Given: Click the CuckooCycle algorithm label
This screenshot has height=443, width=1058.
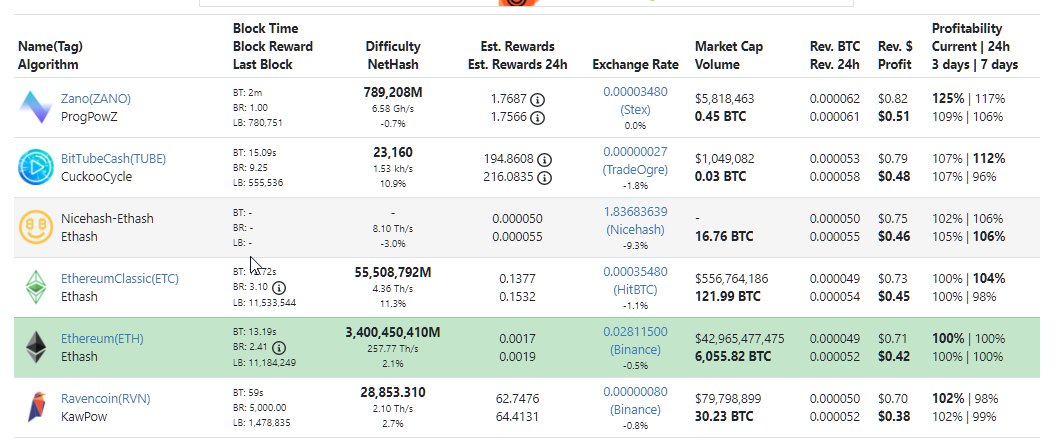Looking at the screenshot, I should point(96,177).
